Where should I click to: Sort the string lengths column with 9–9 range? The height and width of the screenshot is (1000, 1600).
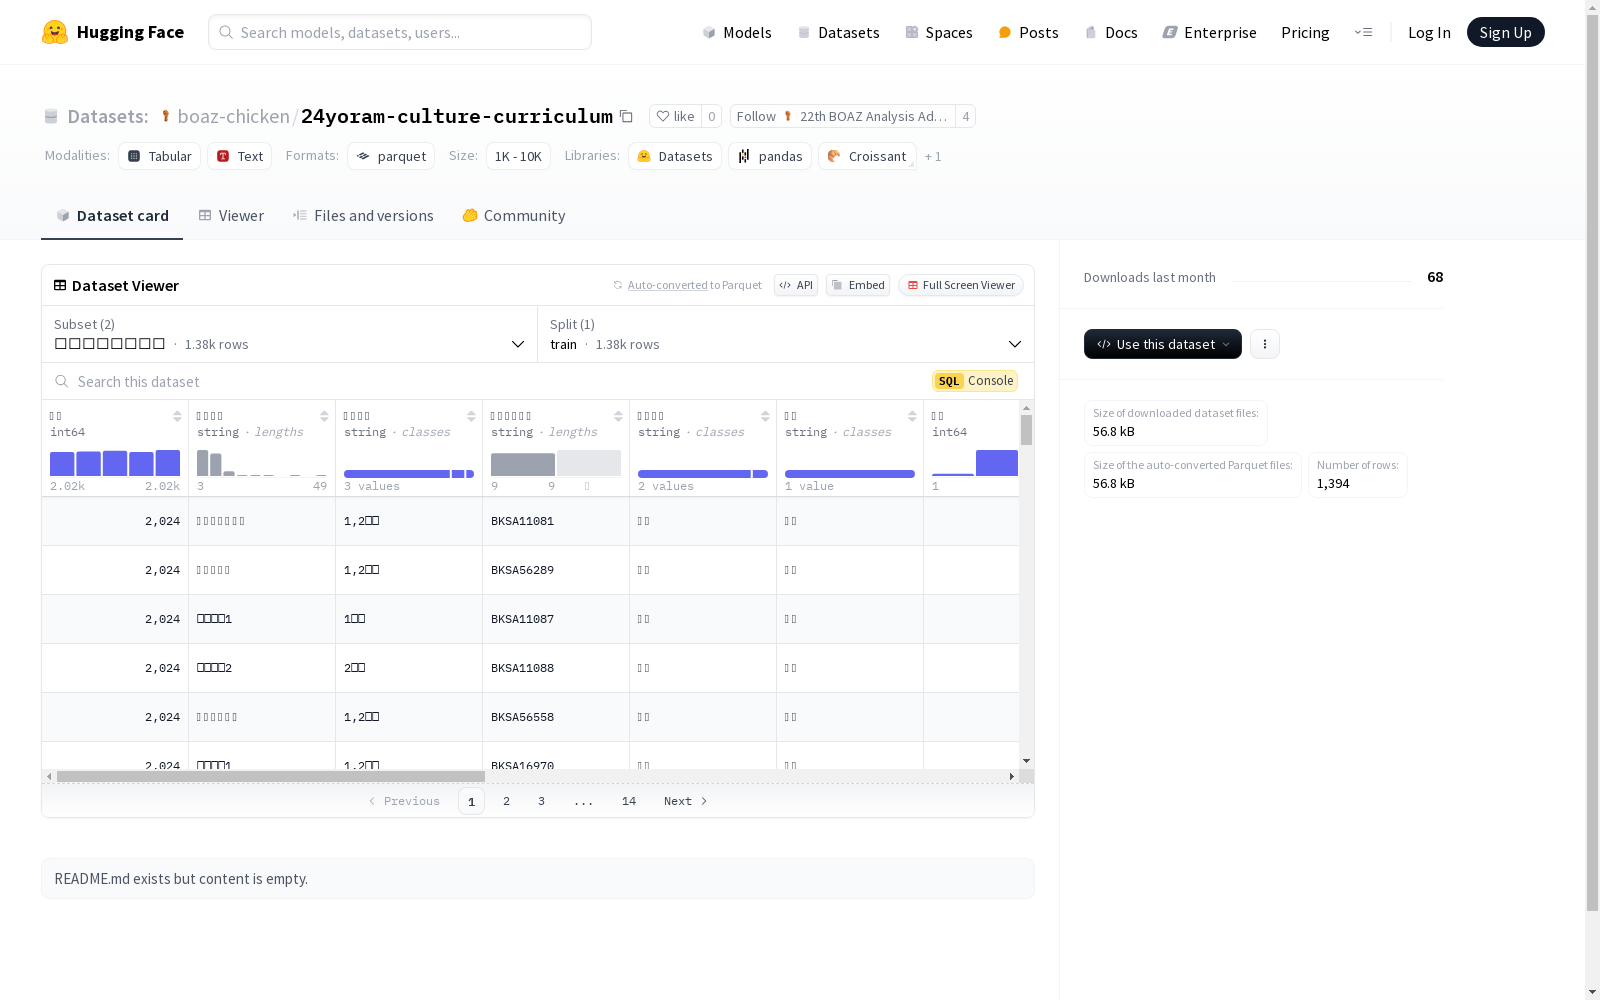coord(618,416)
